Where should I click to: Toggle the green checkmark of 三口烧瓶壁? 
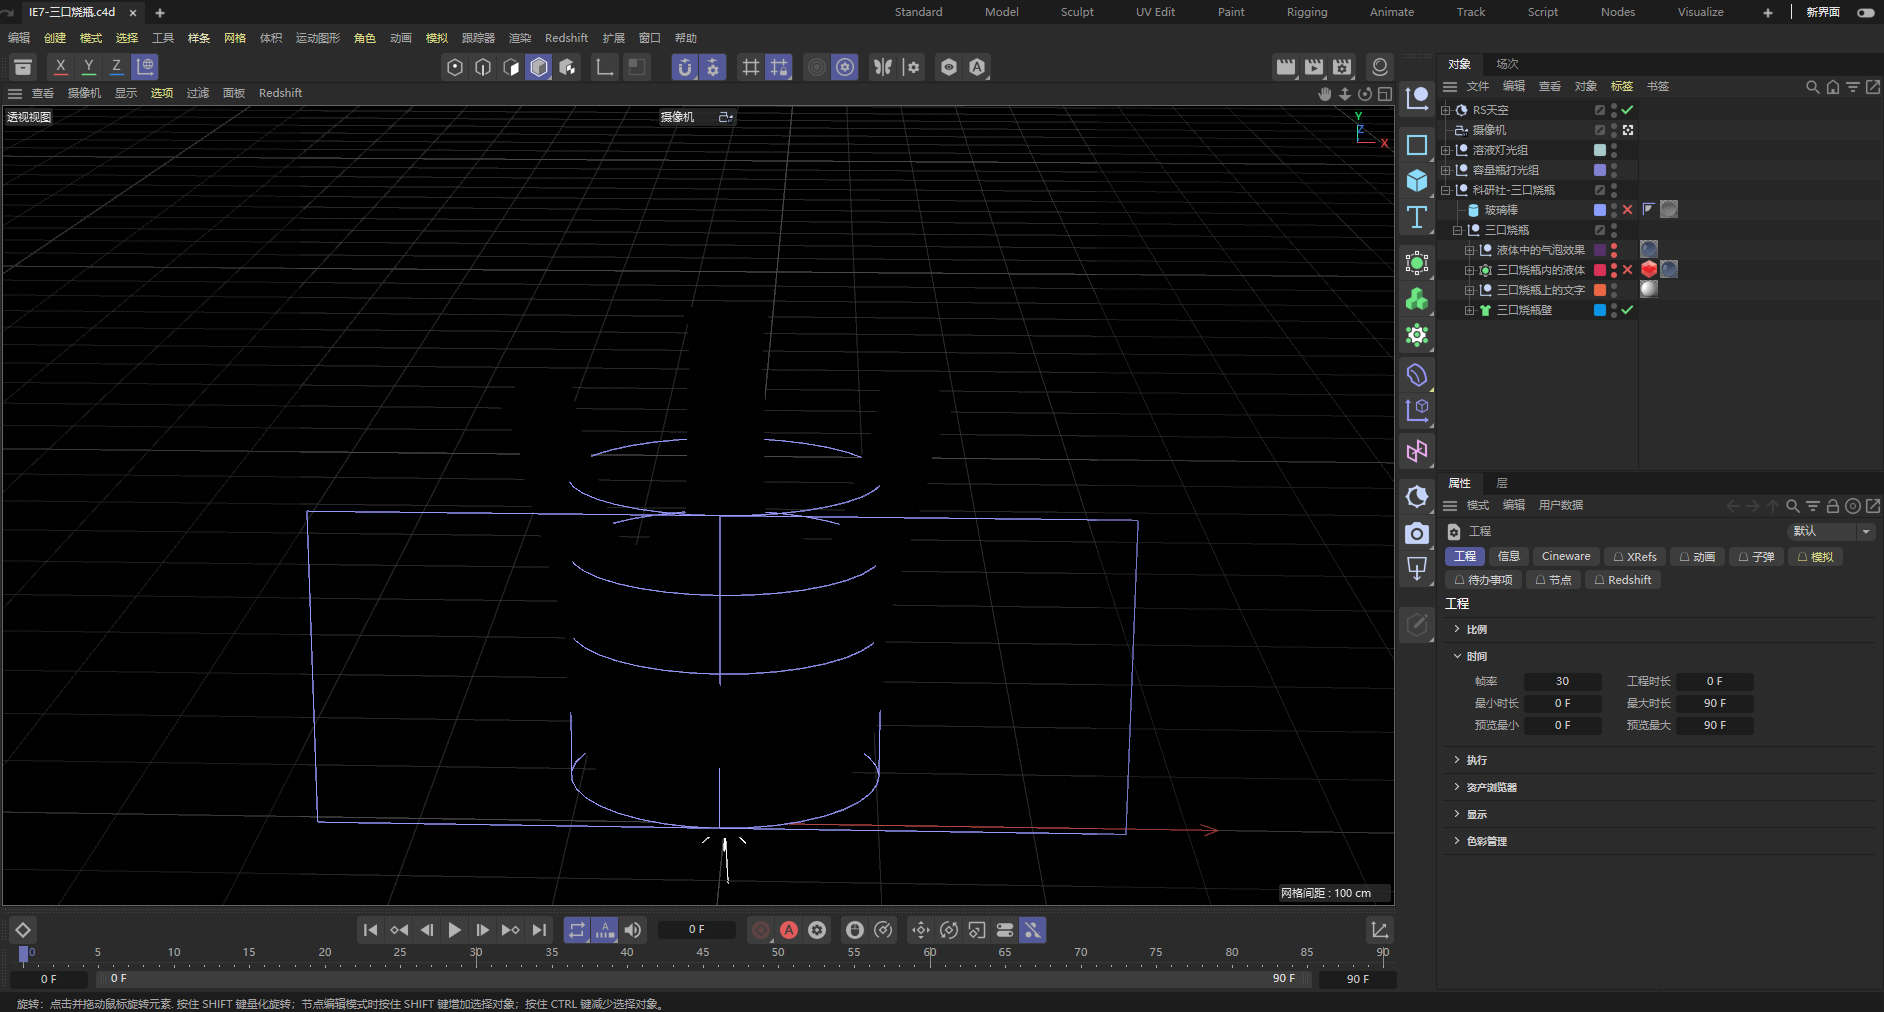[x=1627, y=310]
